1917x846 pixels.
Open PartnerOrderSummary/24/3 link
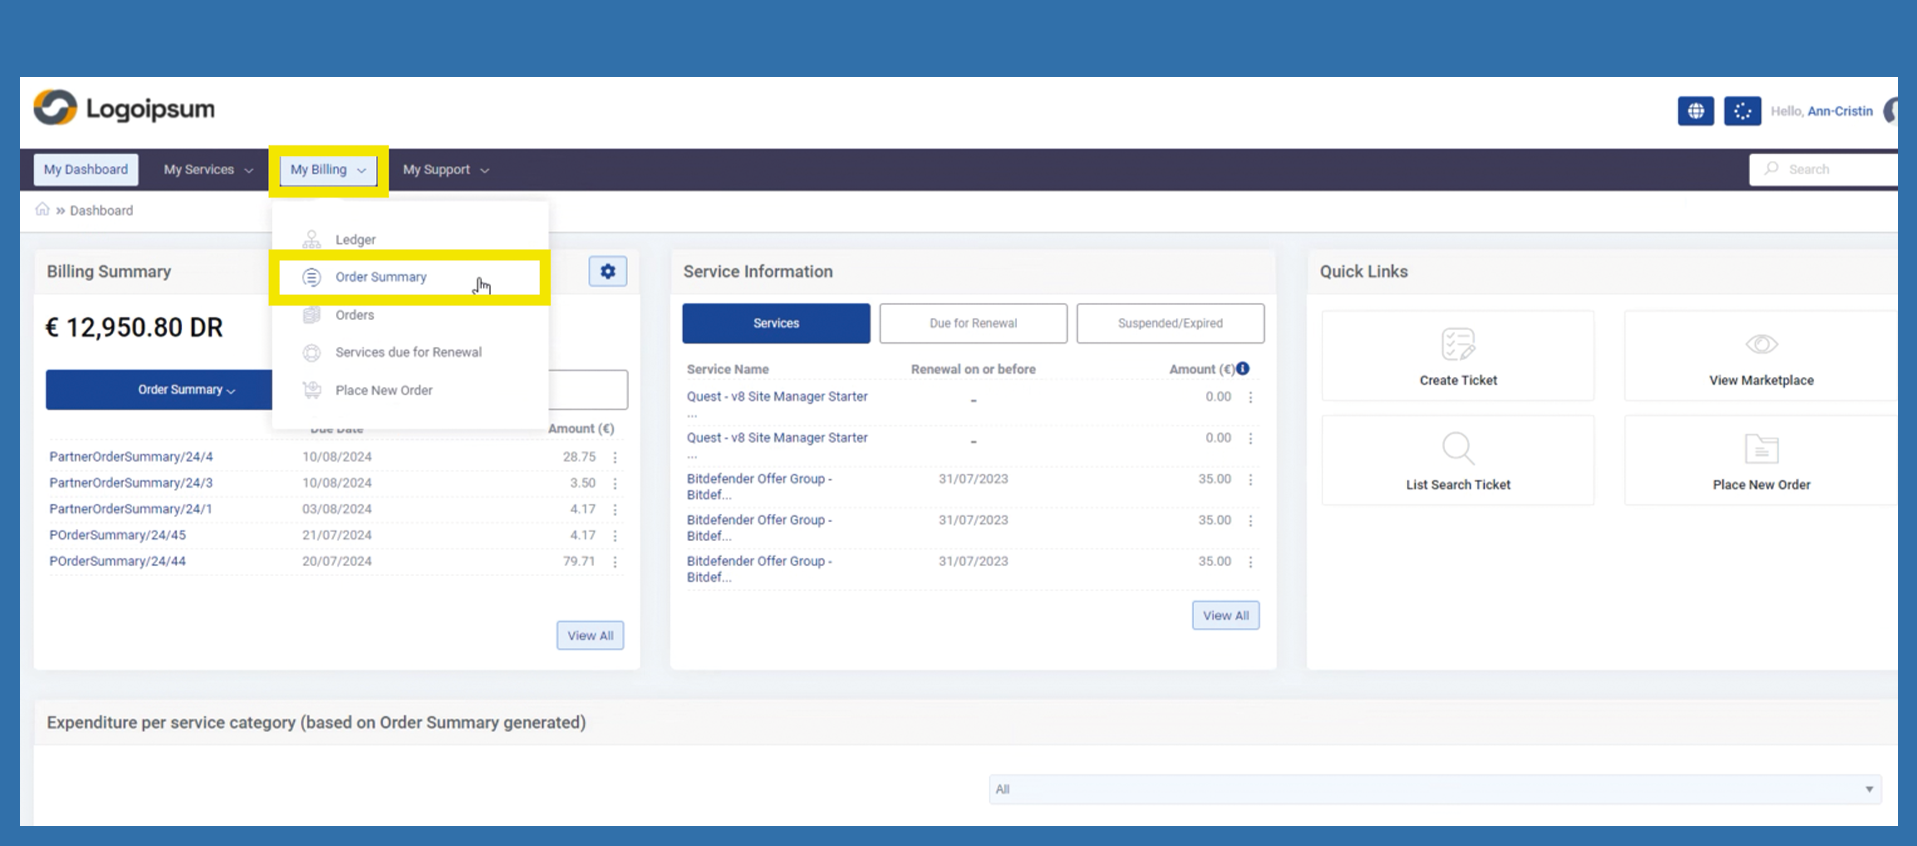pyautogui.click(x=131, y=483)
